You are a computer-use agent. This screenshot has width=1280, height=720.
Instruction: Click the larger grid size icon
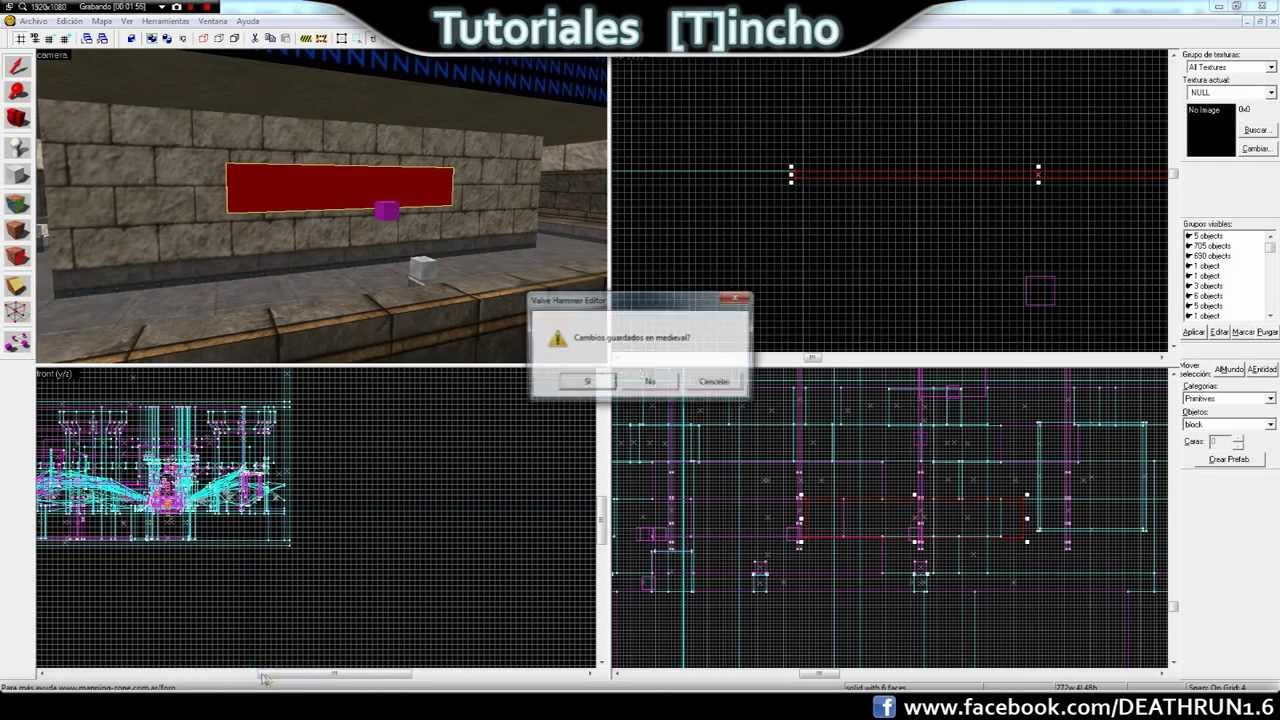click(63, 39)
